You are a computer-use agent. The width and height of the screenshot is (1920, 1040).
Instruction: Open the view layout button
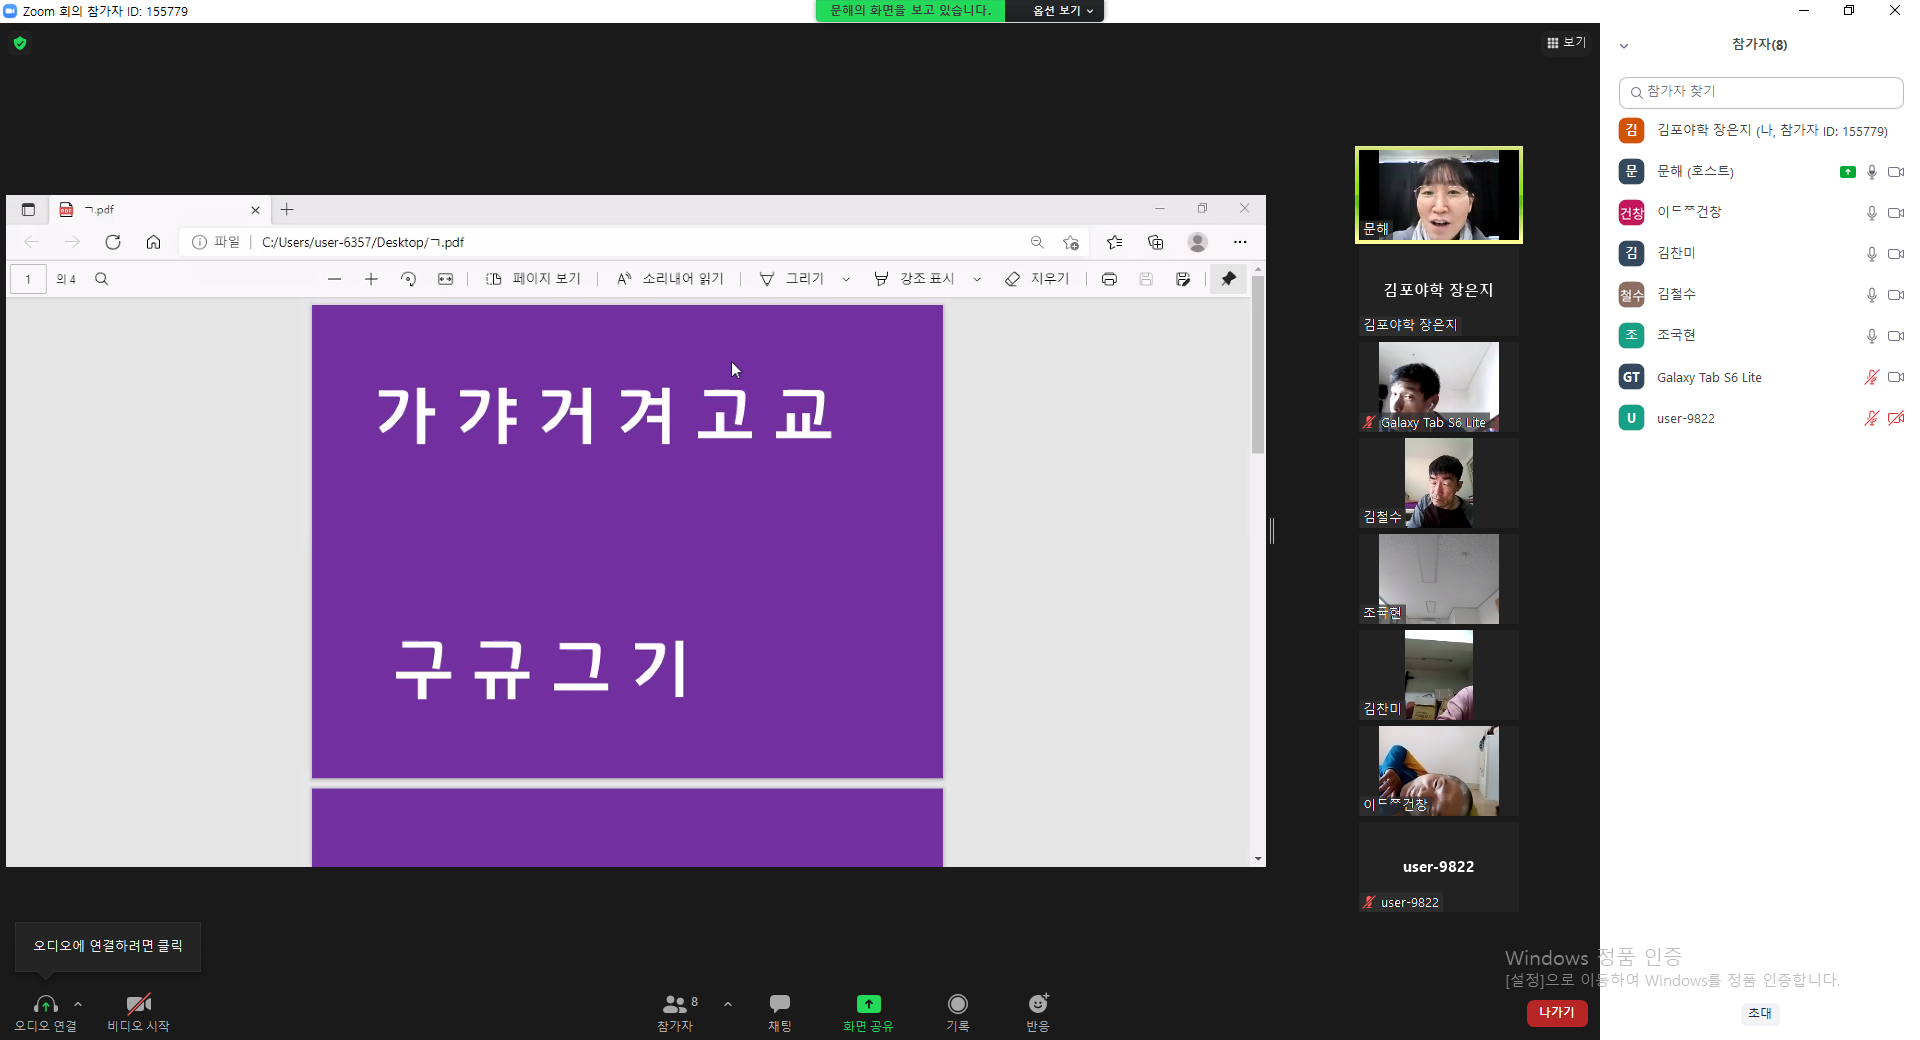(1566, 42)
